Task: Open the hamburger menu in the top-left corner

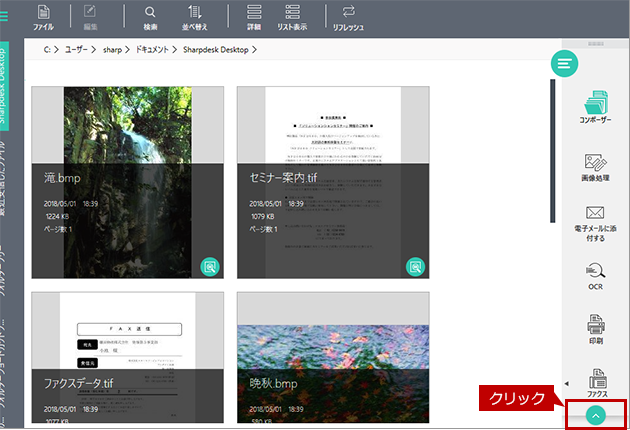Action: tap(4, 16)
